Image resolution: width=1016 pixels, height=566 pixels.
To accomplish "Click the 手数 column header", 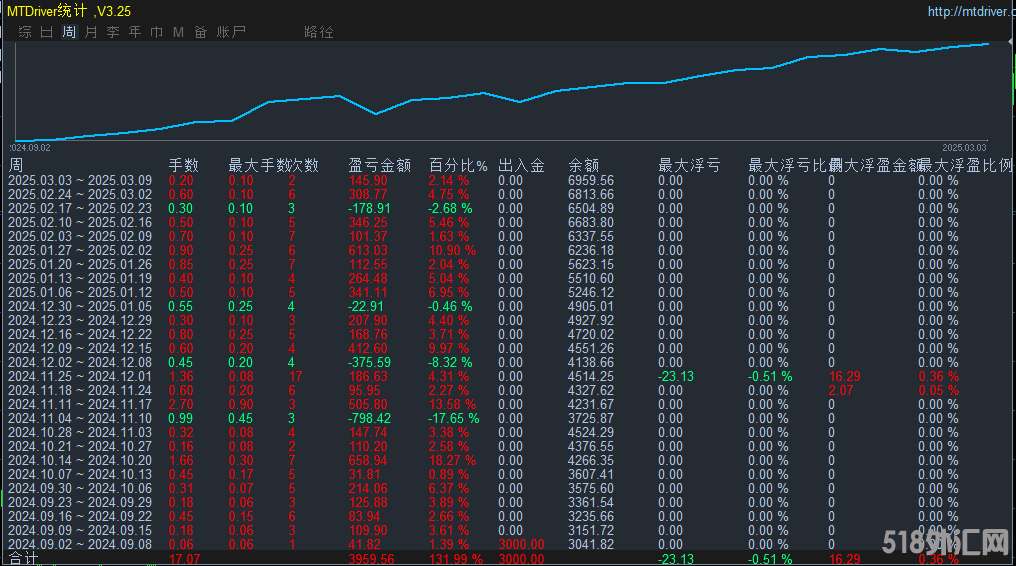I will (x=183, y=165).
